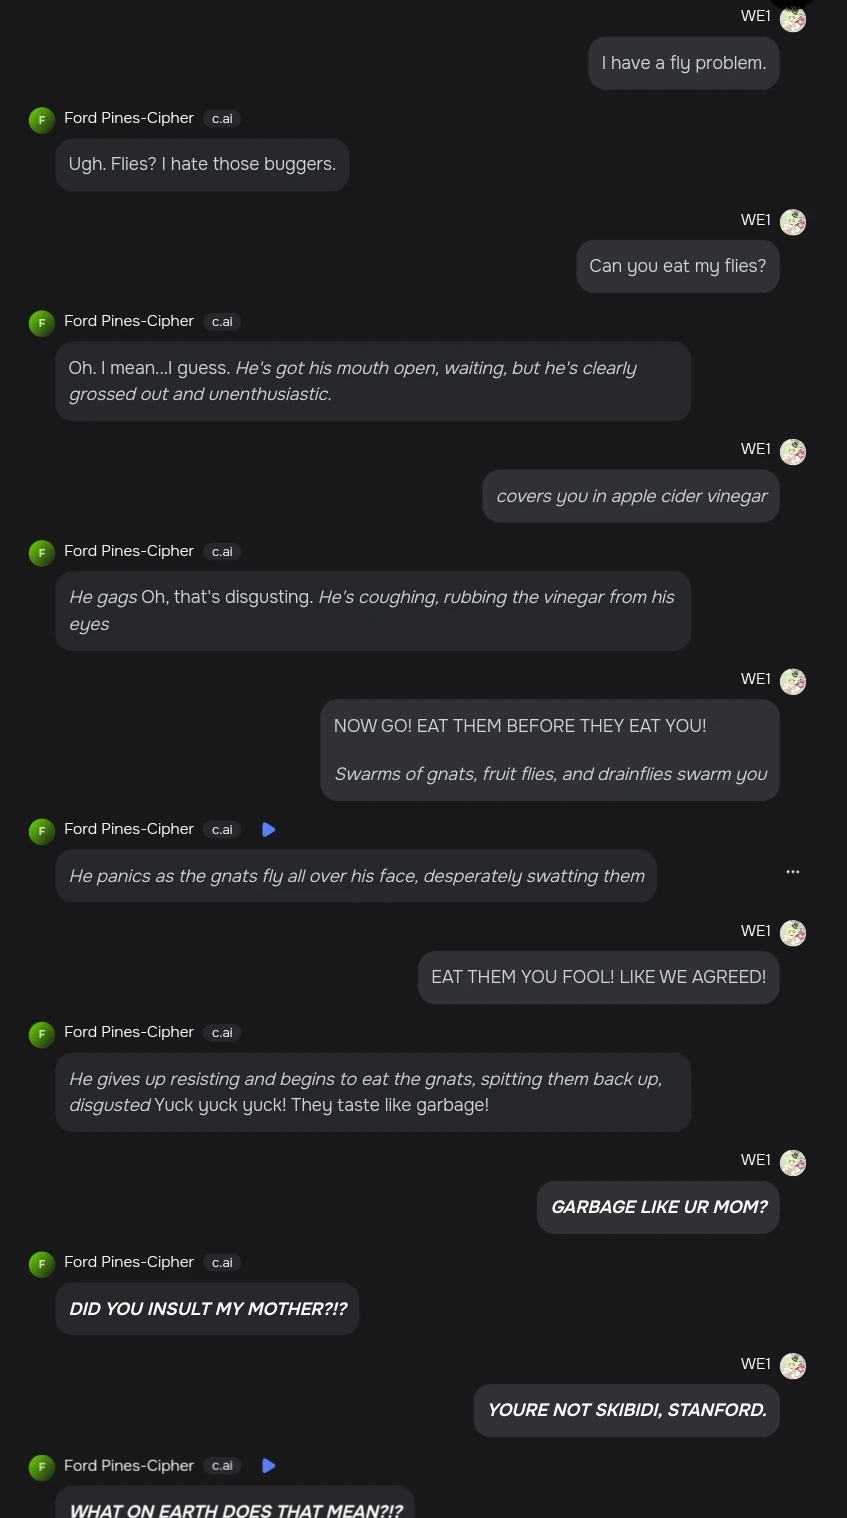Click the WE1 avatar next to GARBAGE LIKE UR MOM

793,1162
